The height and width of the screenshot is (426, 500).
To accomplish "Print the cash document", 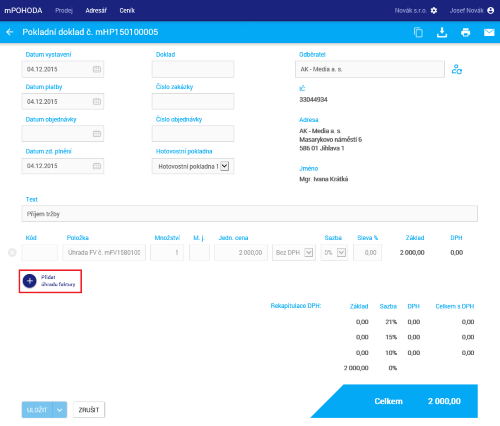I will pyautogui.click(x=465, y=32).
